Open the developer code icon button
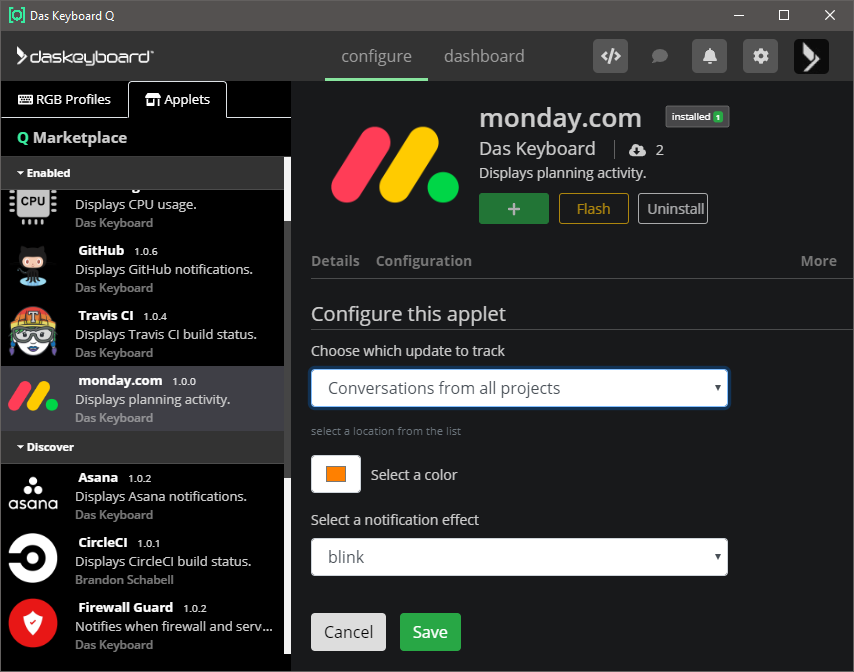Viewport: 854px width, 672px height. pos(611,56)
